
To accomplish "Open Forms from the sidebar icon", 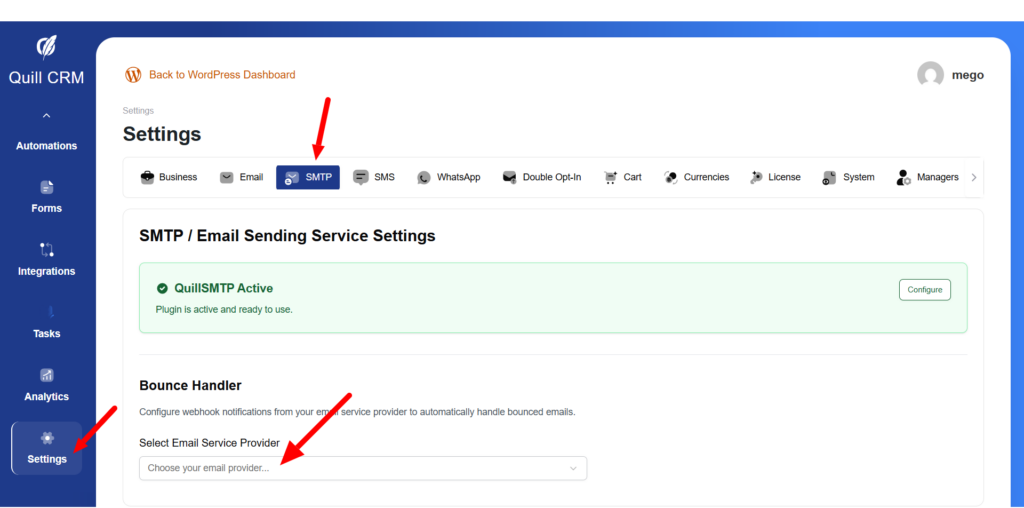I will pyautogui.click(x=47, y=187).
